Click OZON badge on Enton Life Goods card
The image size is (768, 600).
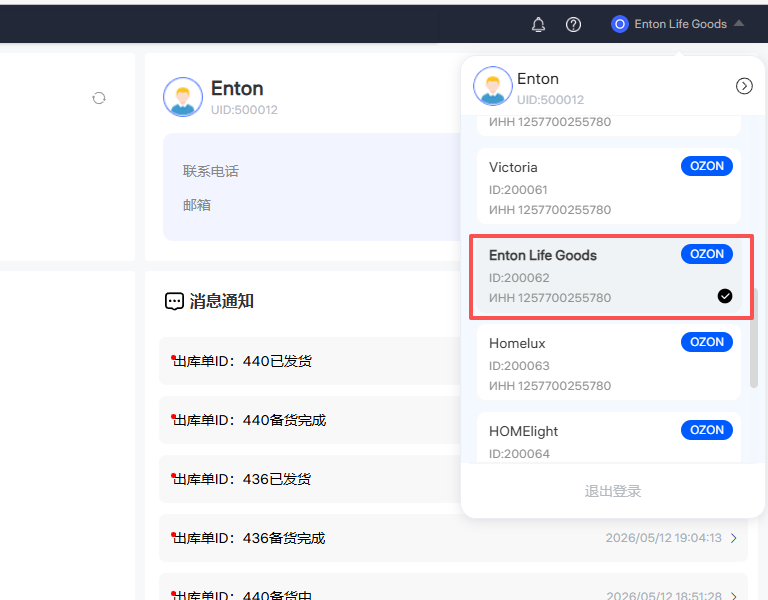click(x=707, y=254)
